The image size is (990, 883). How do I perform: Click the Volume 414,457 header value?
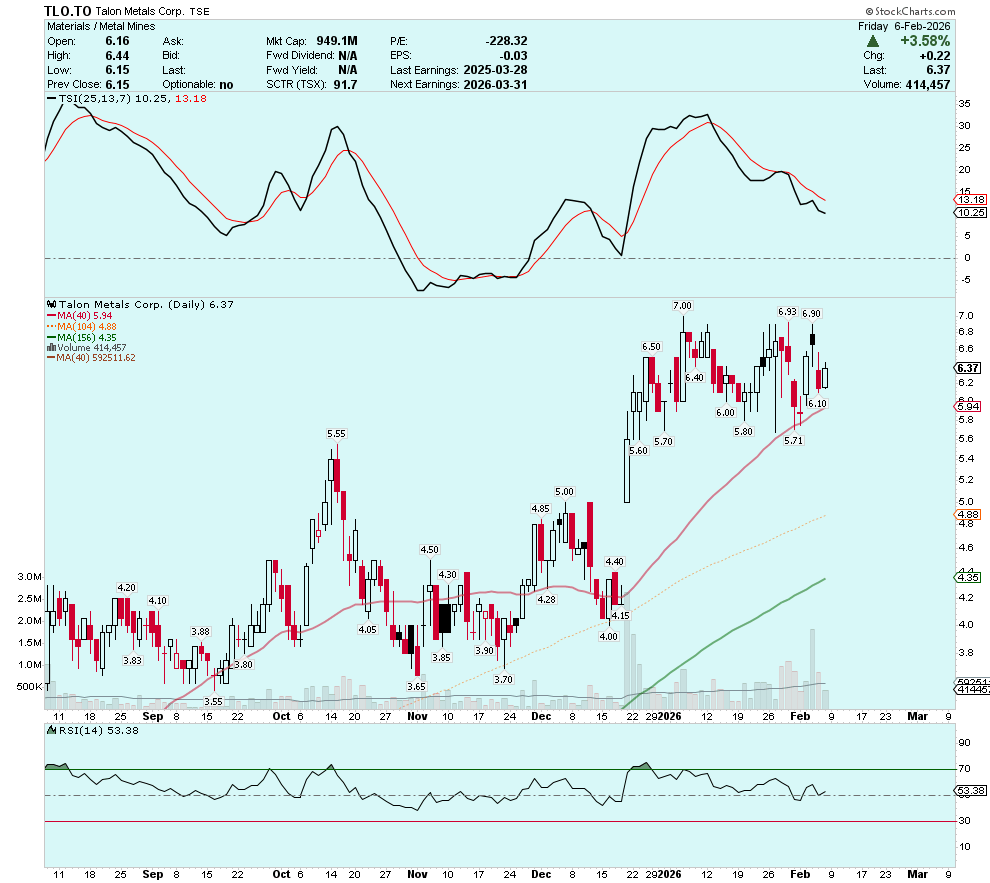point(927,85)
